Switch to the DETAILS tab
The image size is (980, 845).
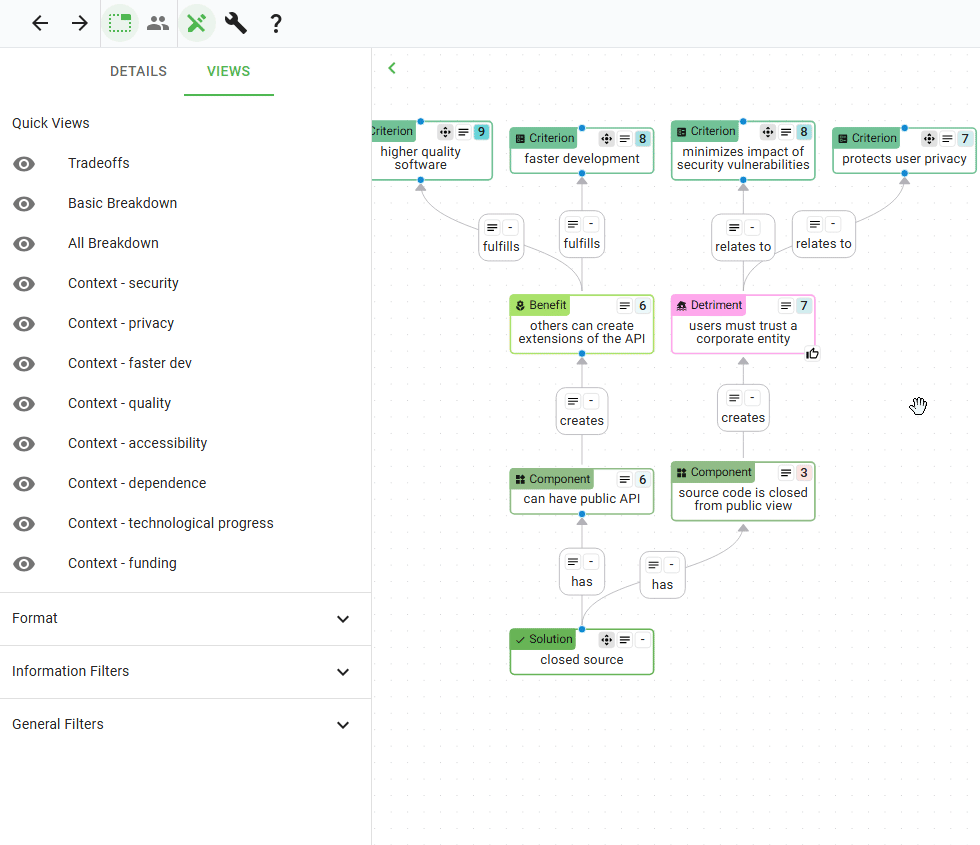138,71
